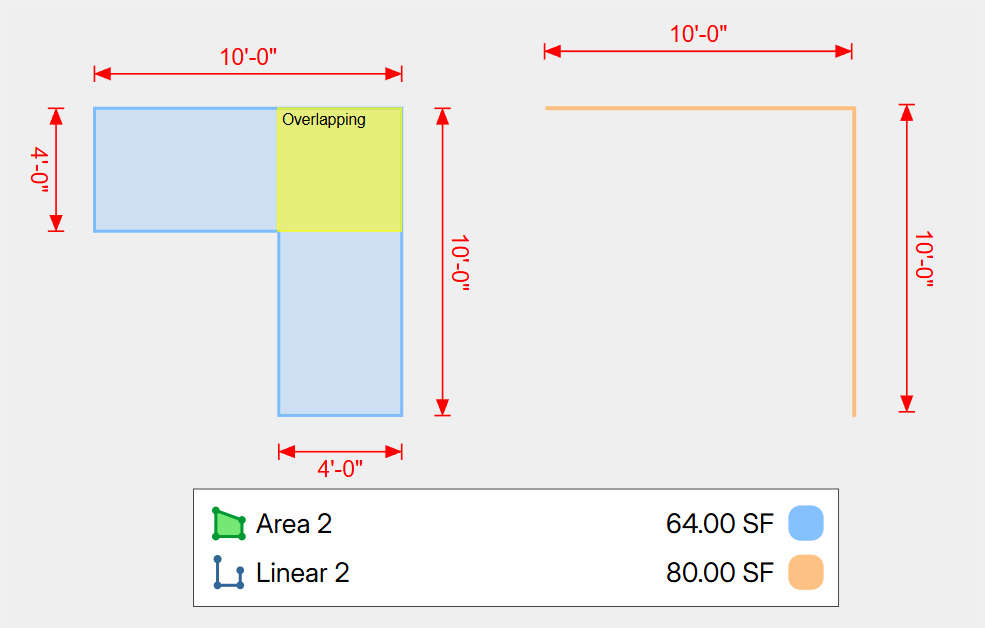
Task: Click the Linear 2 legend label
Action: [x=303, y=573]
